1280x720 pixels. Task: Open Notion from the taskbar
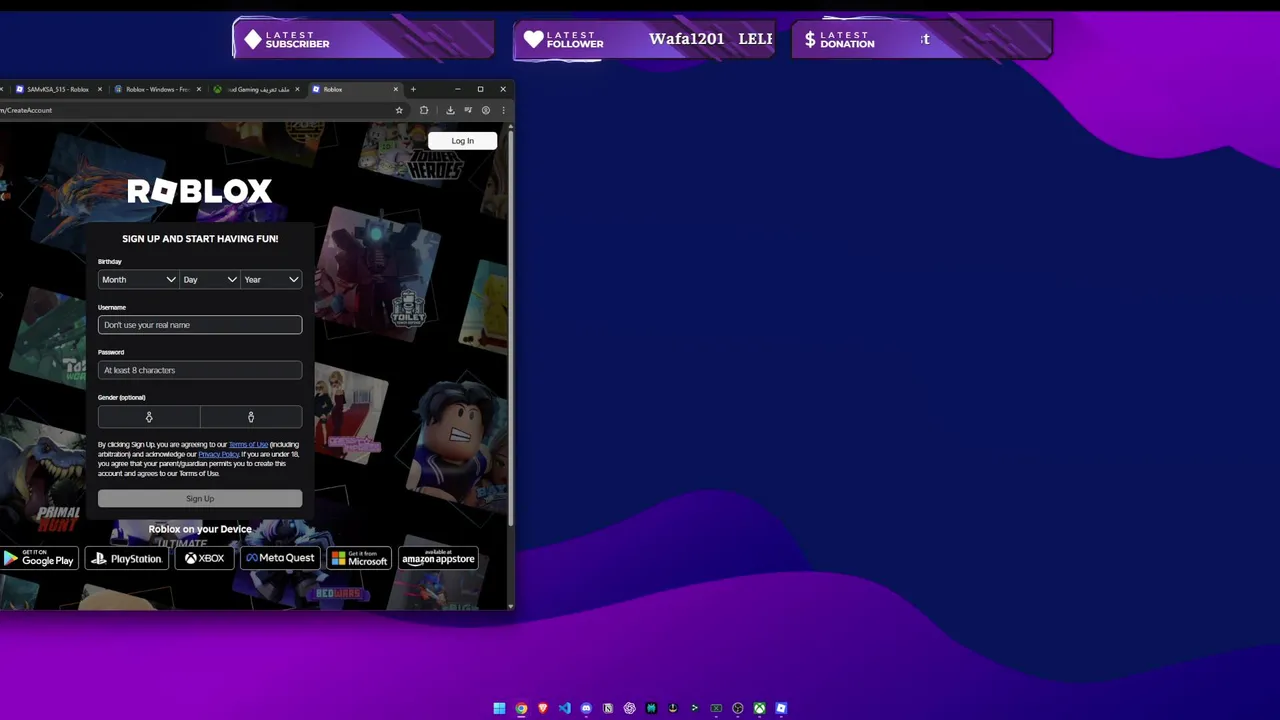[608, 708]
